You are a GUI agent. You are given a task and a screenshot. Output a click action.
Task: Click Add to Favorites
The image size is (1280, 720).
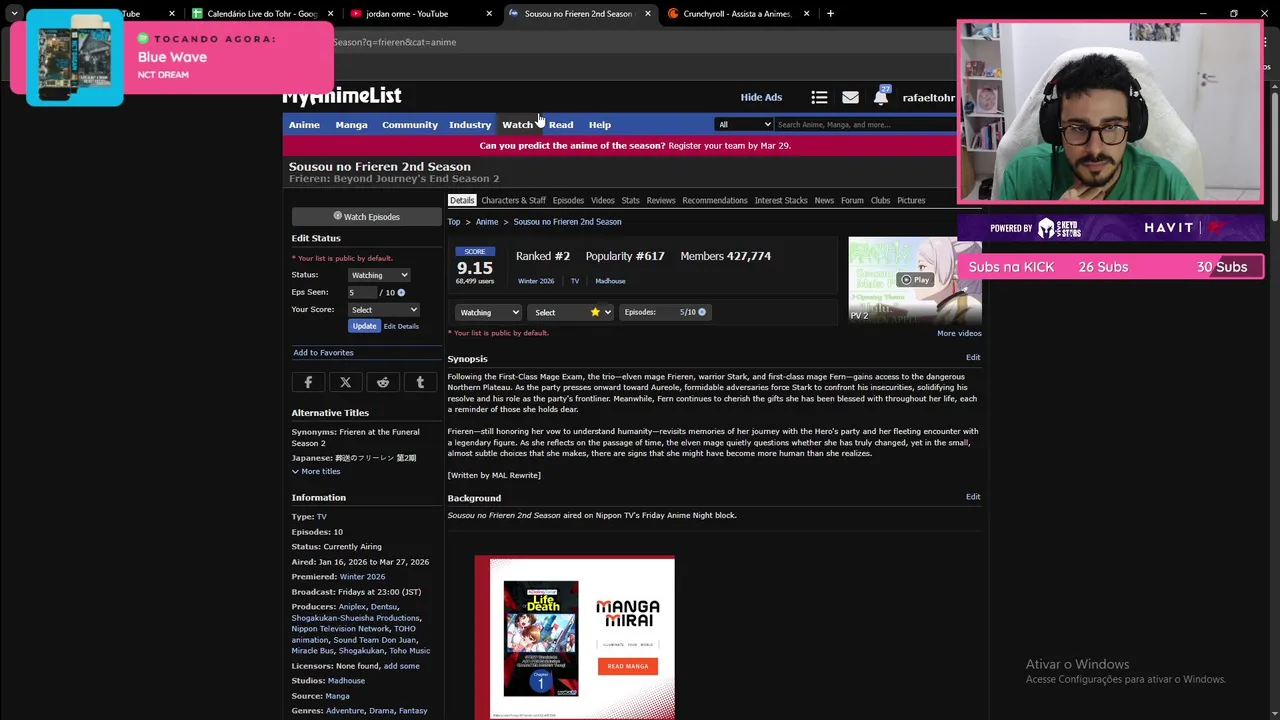coord(323,353)
